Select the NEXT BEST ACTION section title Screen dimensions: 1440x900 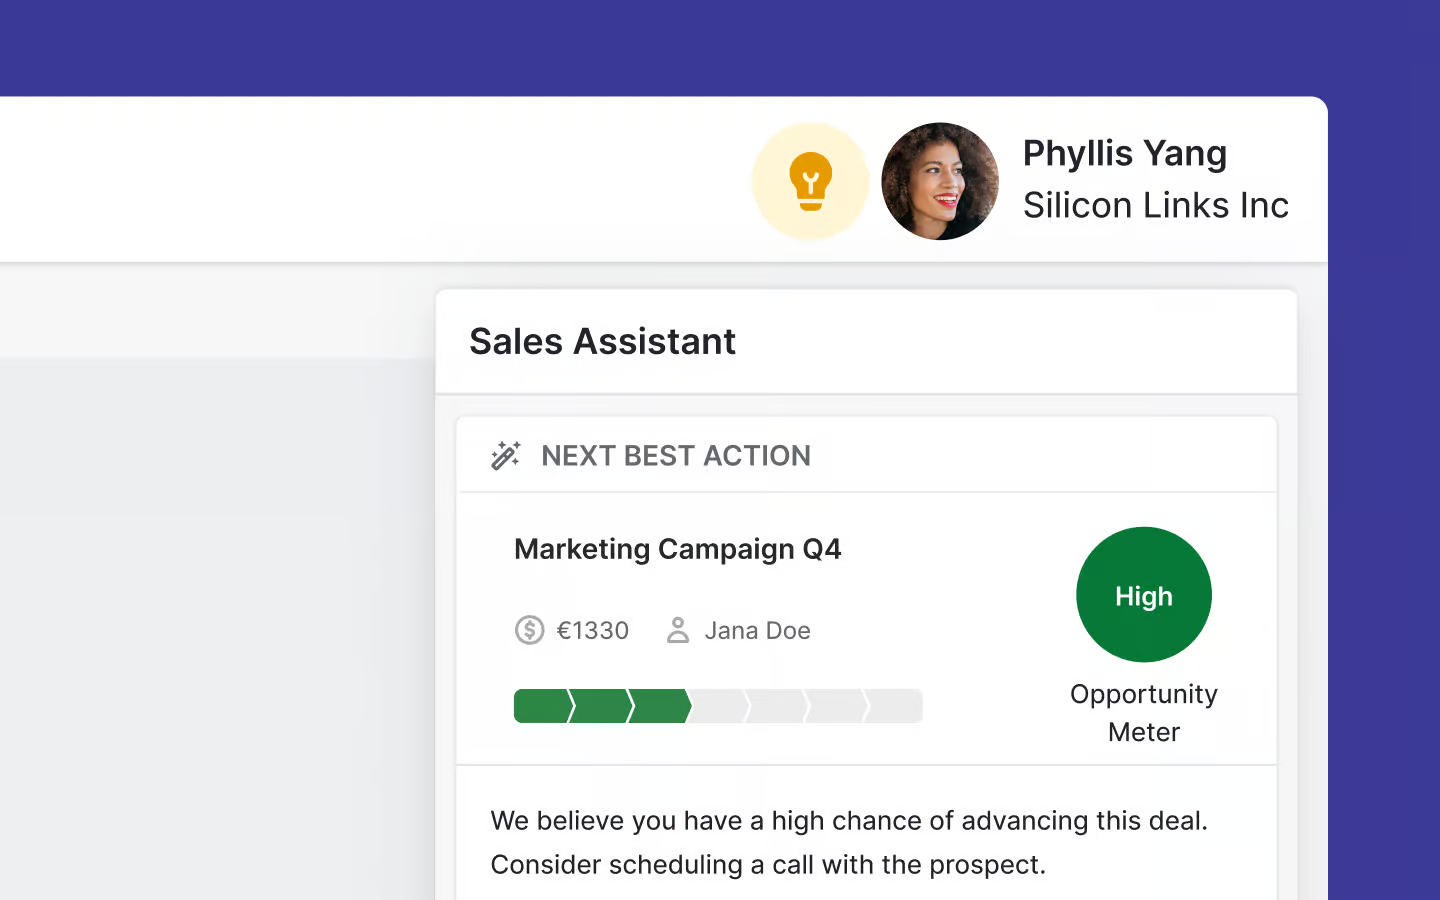tap(676, 456)
